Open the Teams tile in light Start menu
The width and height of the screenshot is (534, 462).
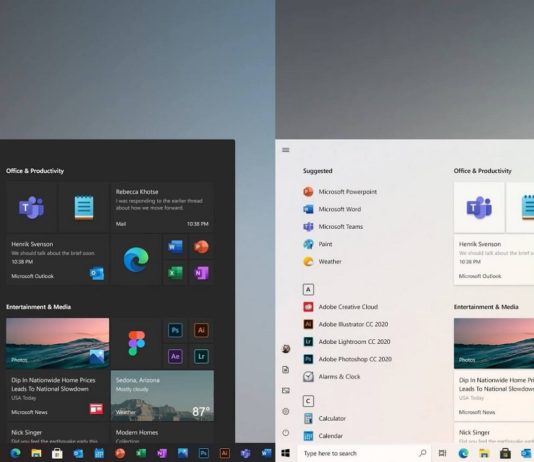[x=479, y=207]
